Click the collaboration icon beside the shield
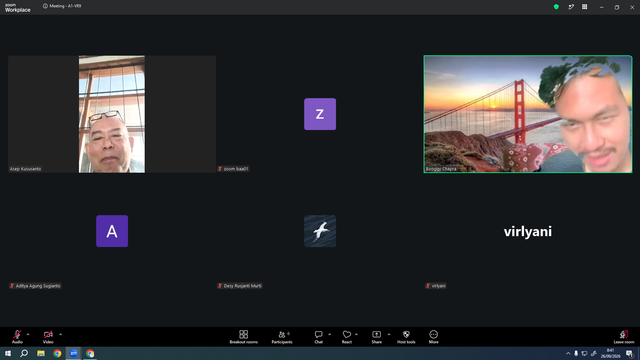This screenshot has width=640, height=360. click(x=571, y=7)
